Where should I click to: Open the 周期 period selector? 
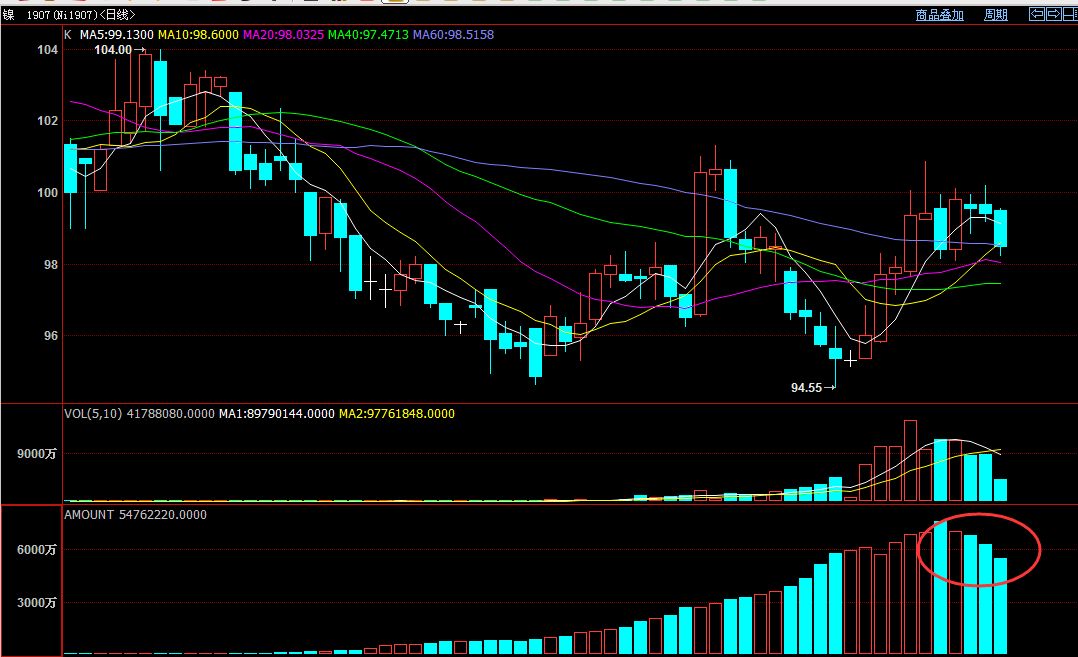tap(995, 15)
